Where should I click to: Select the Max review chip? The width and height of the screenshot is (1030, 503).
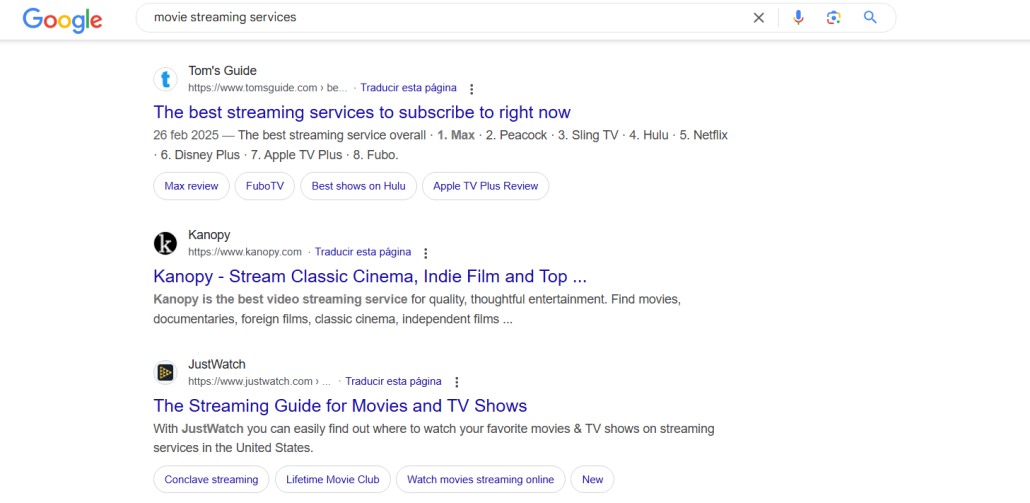click(191, 186)
